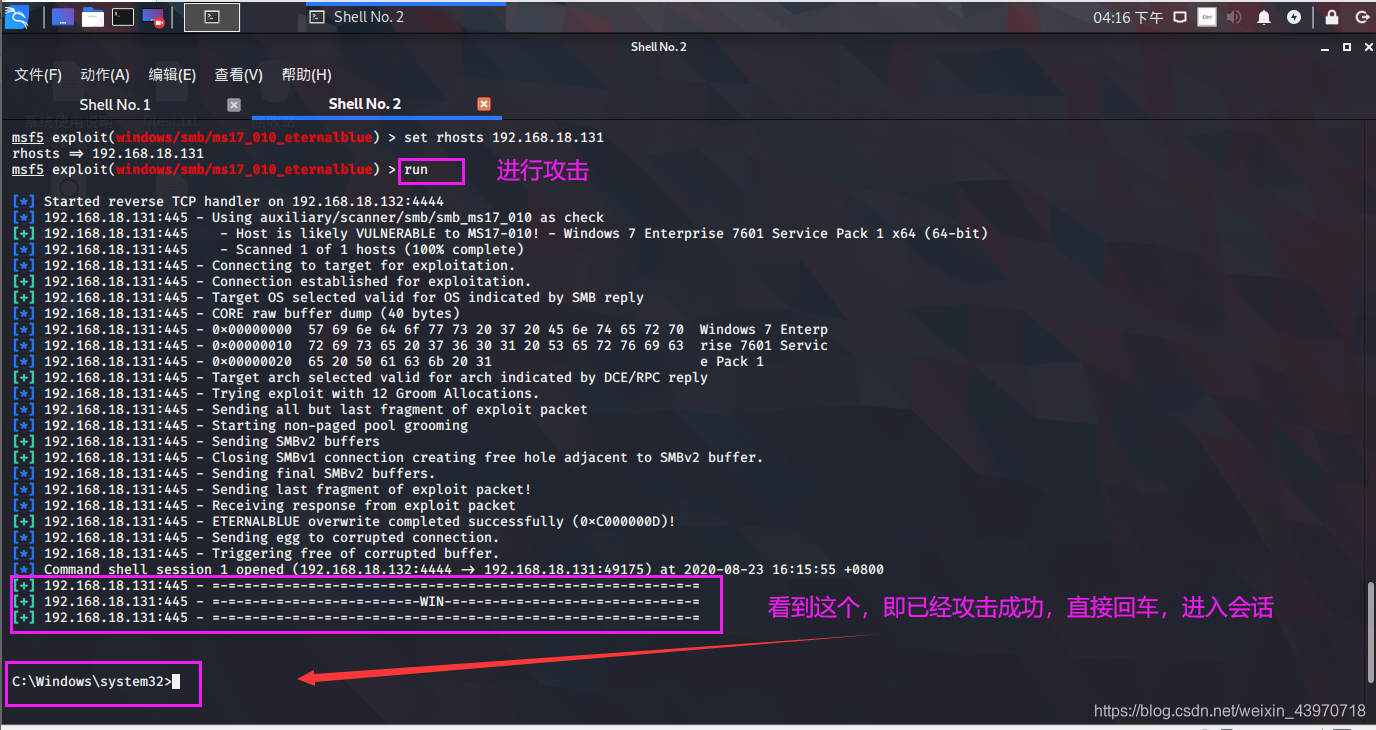Open the screen recorder panel icon

pos(153,17)
